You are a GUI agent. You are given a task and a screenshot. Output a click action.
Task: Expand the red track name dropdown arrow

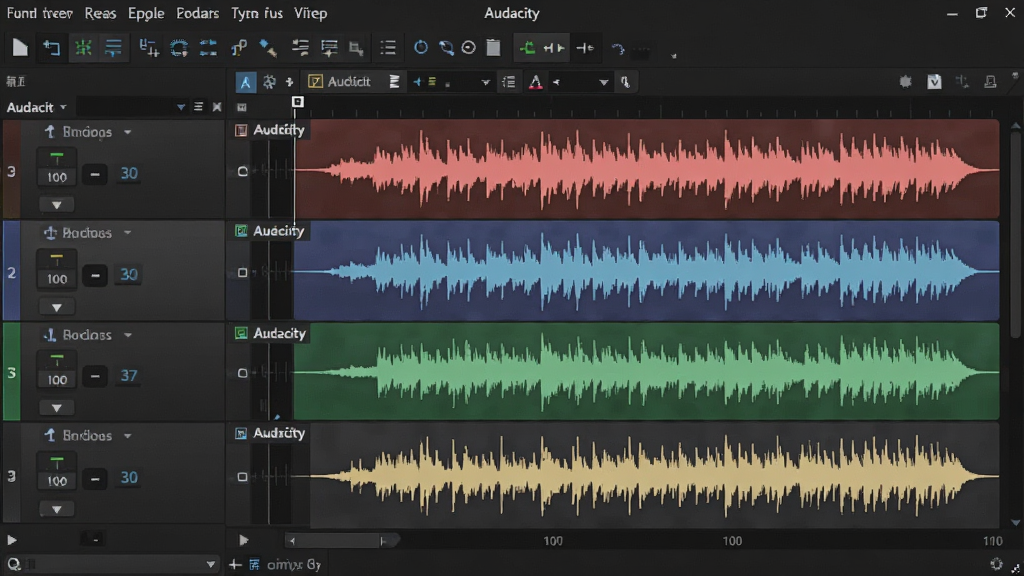coord(128,132)
